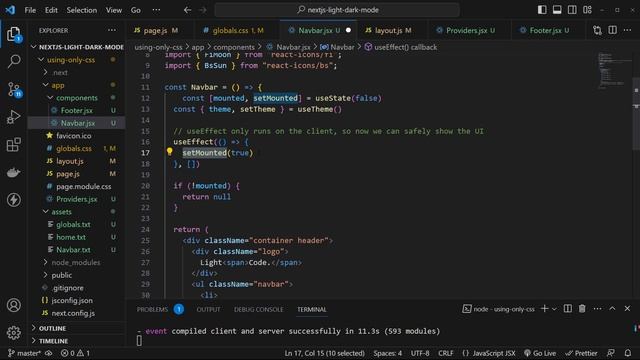Switch to the DEBUG CONSOLE panel tab
The image size is (640, 360).
tap(258, 309)
